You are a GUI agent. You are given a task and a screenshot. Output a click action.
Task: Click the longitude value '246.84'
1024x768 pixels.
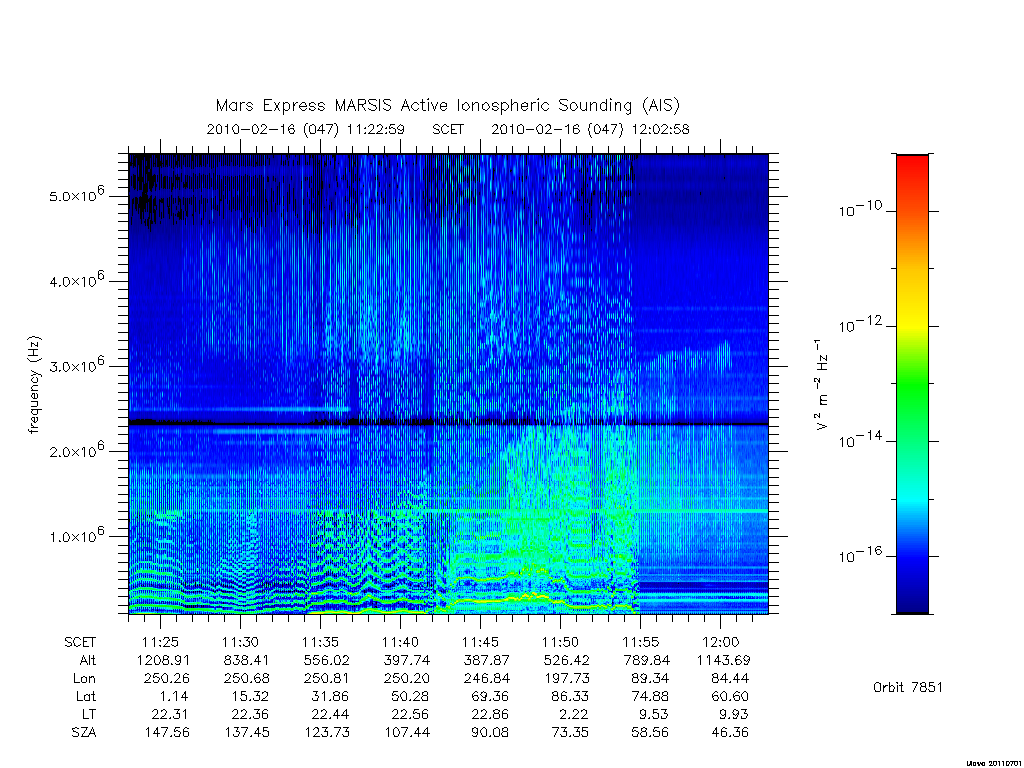coord(485,679)
